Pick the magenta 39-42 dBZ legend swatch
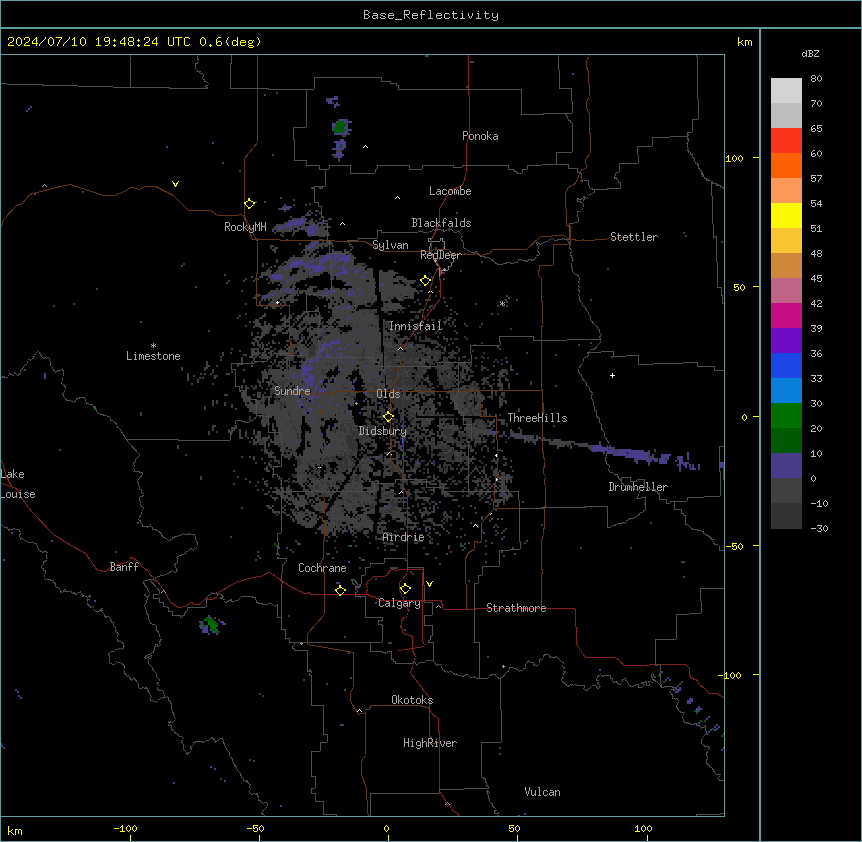The width and height of the screenshot is (862, 842). 786,315
